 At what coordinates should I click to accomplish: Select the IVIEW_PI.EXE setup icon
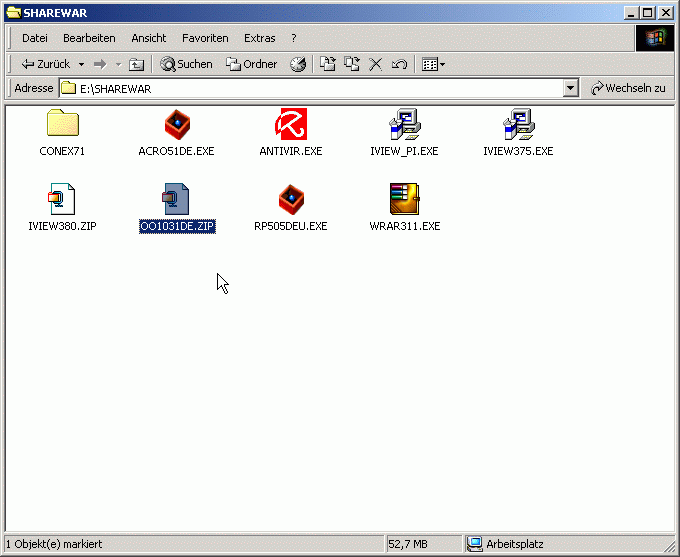[x=405, y=124]
